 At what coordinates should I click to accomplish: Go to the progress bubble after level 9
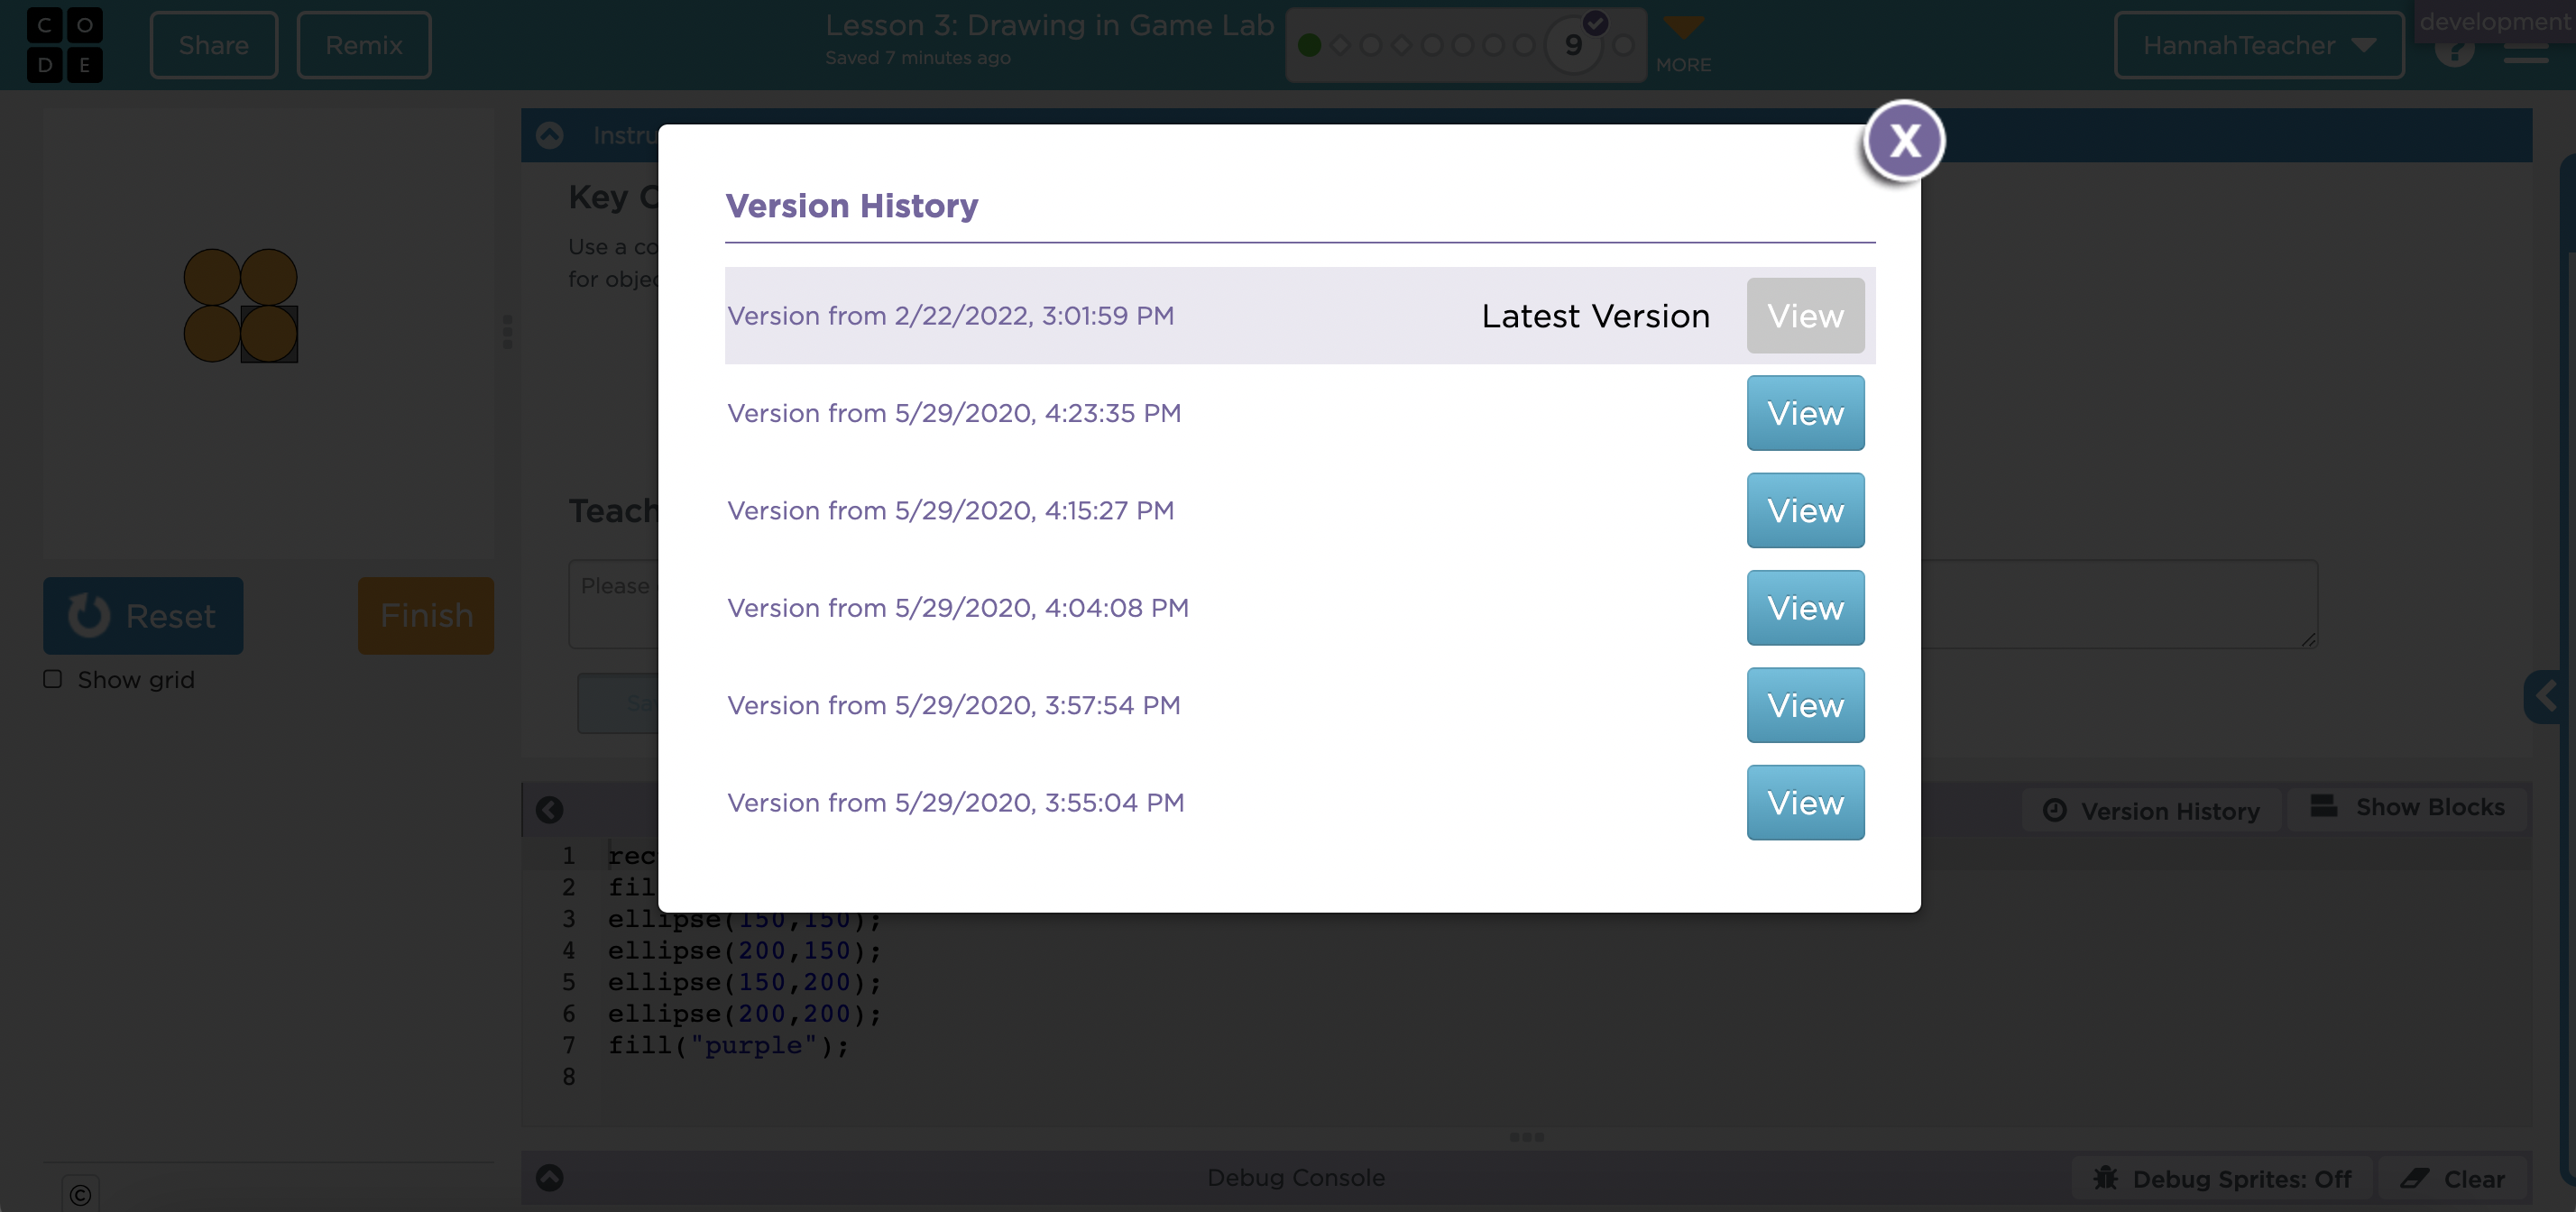pyautogui.click(x=1623, y=45)
